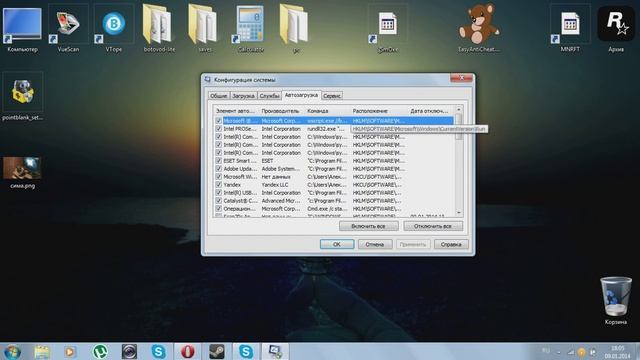Open Steam from the taskbar
Viewport: 640px width, 360px height.
tap(217, 351)
